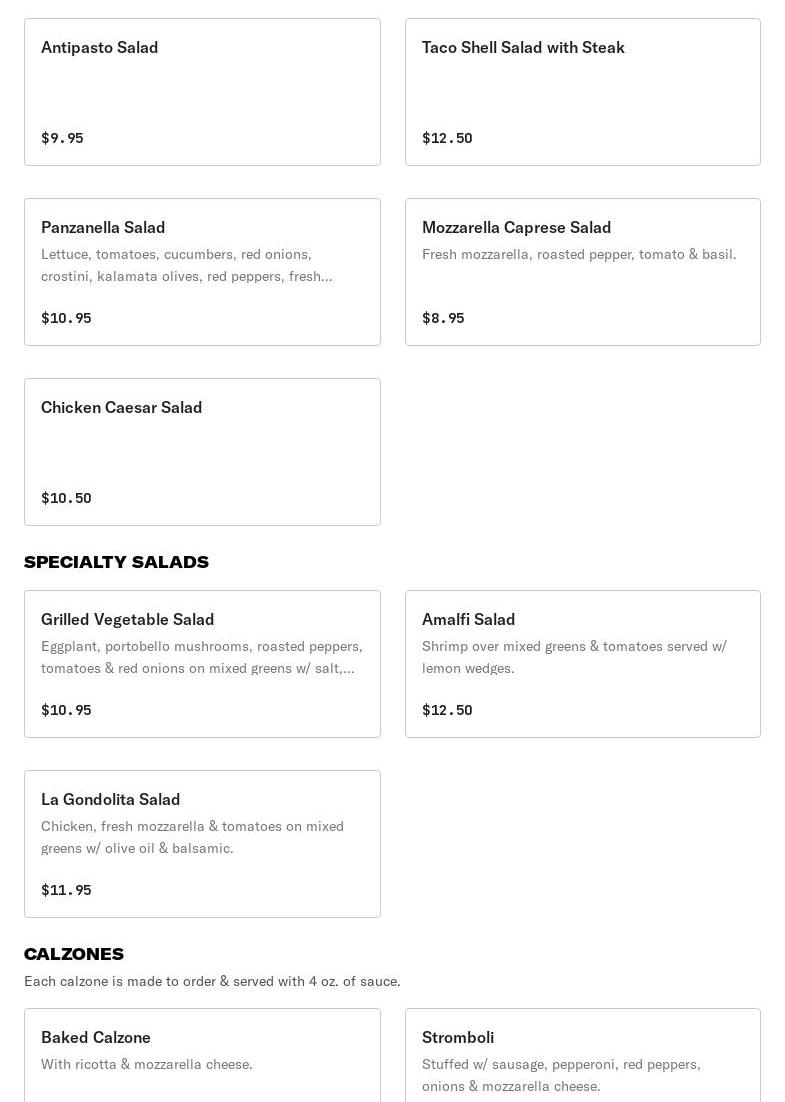Click the Amalfi Salad shrimp description
Screen dimensions: 785x1102
click(x=574, y=657)
